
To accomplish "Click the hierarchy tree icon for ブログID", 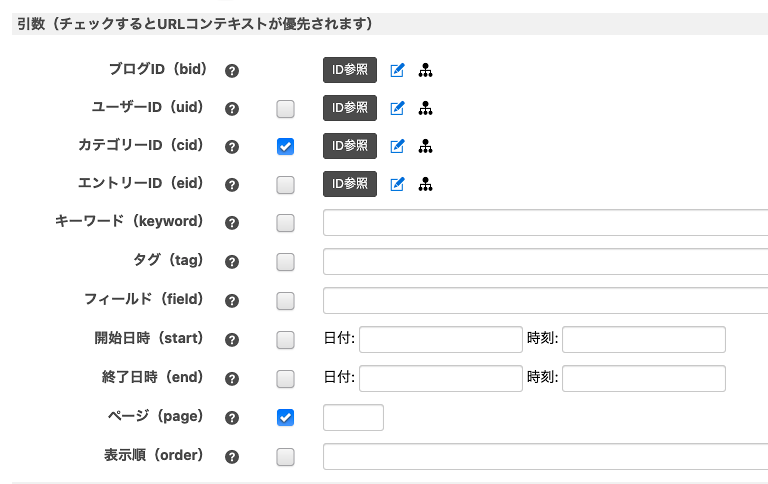I will coord(425,70).
